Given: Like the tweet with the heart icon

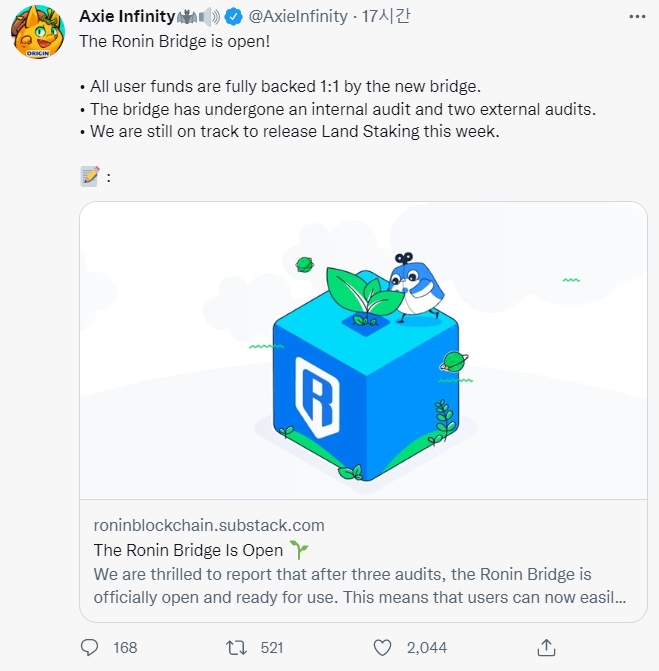Looking at the screenshot, I should [382, 647].
